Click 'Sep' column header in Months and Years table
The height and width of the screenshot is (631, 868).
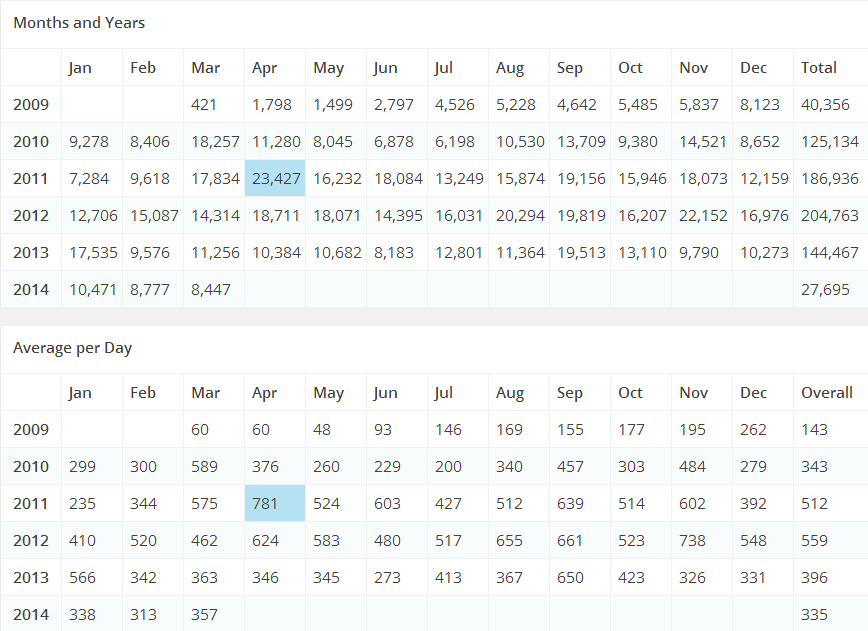[570, 68]
